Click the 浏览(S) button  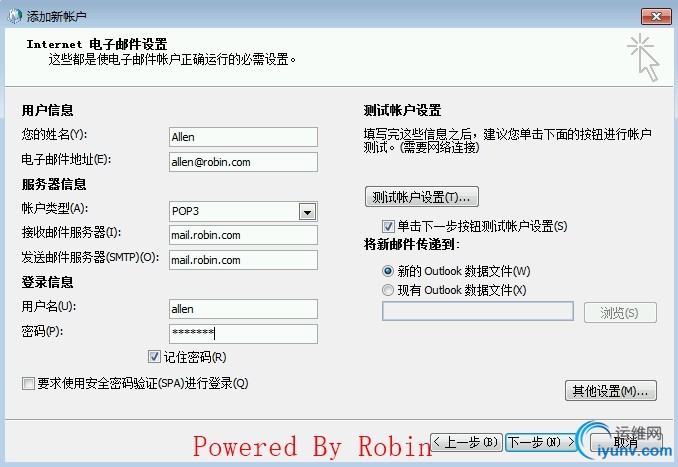620,312
